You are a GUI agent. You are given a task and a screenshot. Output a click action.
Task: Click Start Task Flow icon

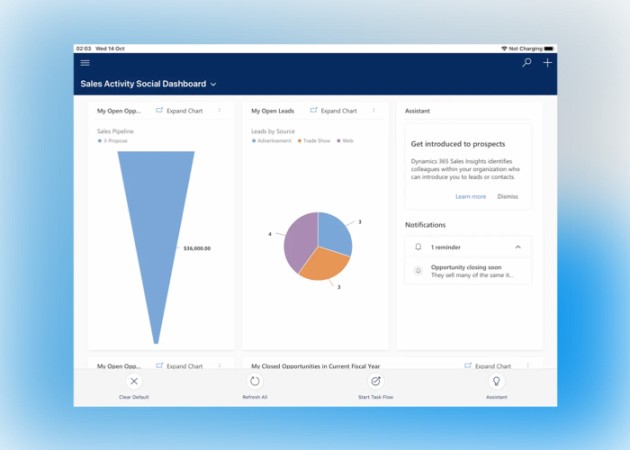coord(376,381)
